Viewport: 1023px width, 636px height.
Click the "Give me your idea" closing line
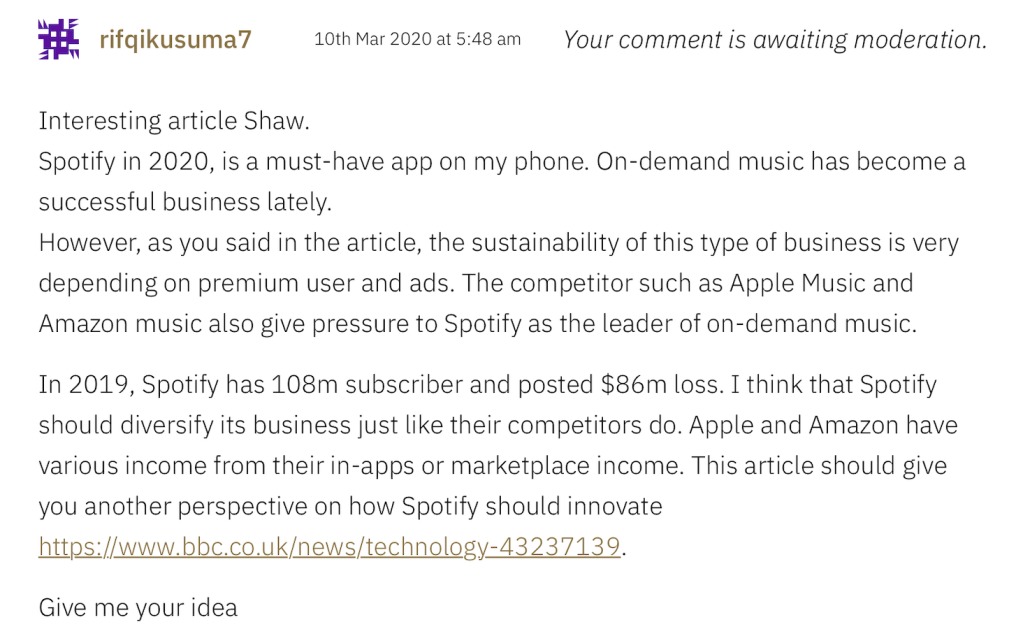[x=138, y=607]
